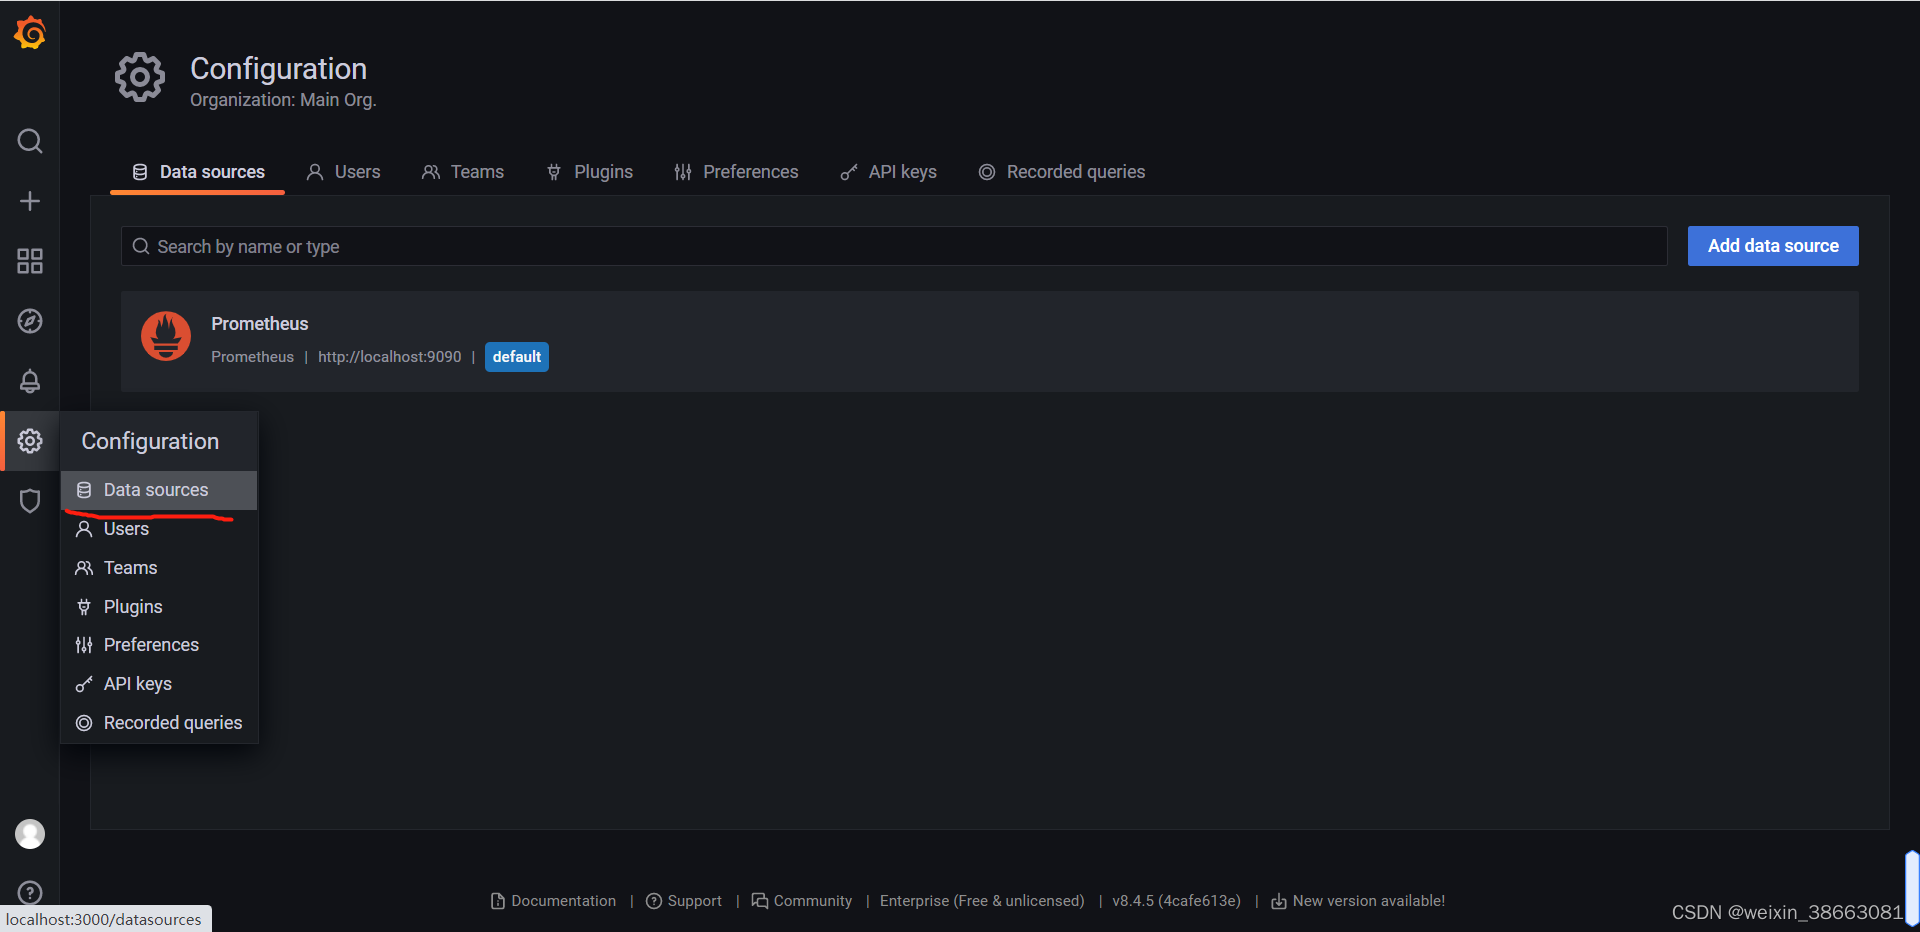Click the http://localhost:9090 URL text
Viewport: 1920px width, 932px height.
390,357
